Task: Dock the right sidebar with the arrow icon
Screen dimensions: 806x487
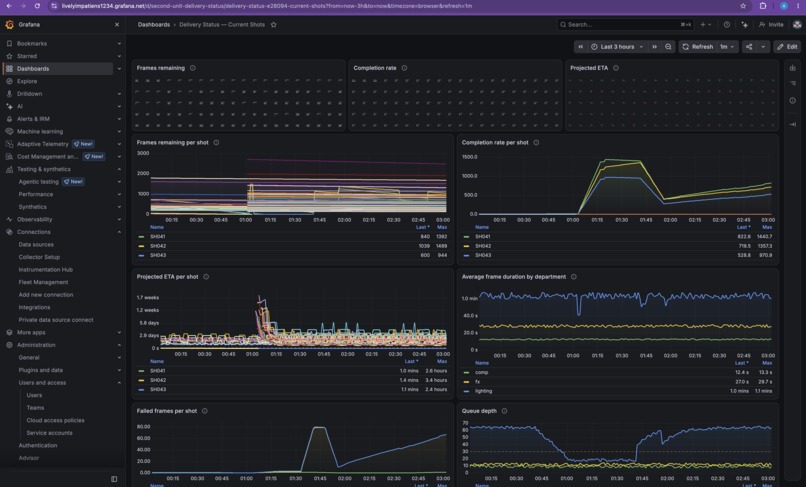Action: tap(793, 124)
